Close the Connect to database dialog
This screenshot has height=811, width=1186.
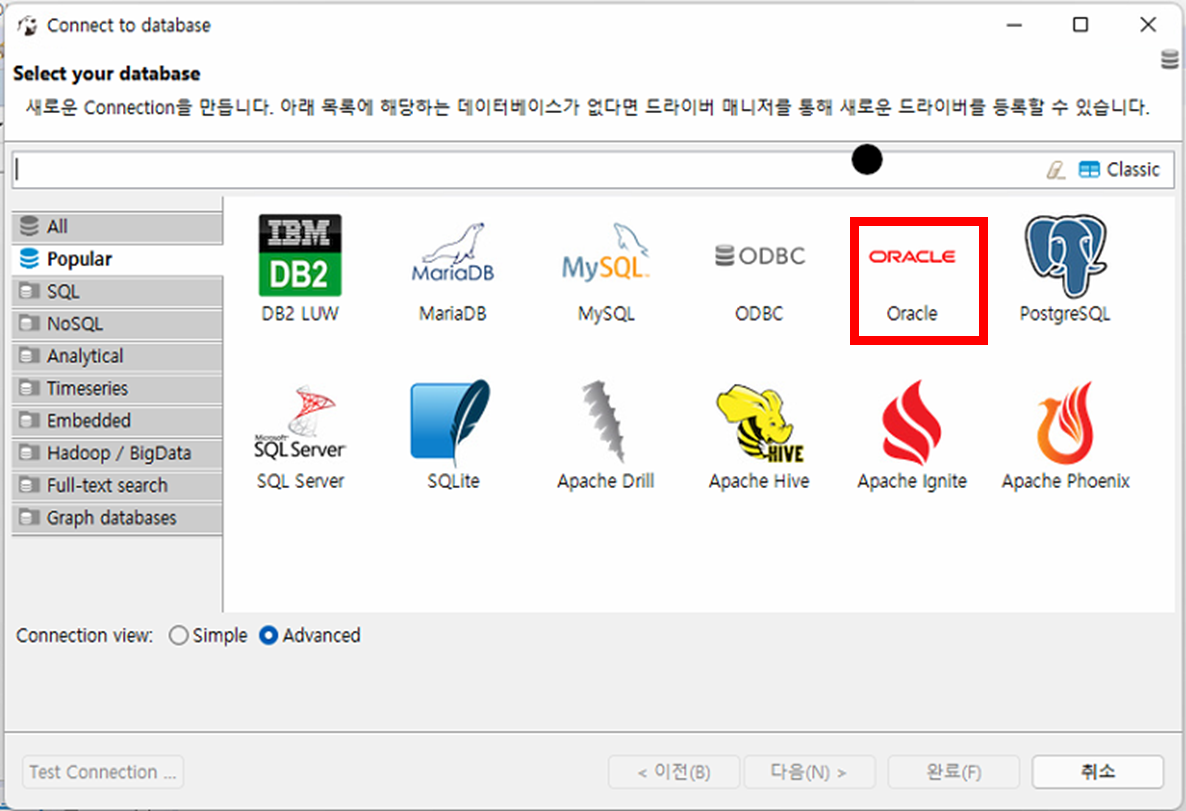(1147, 25)
